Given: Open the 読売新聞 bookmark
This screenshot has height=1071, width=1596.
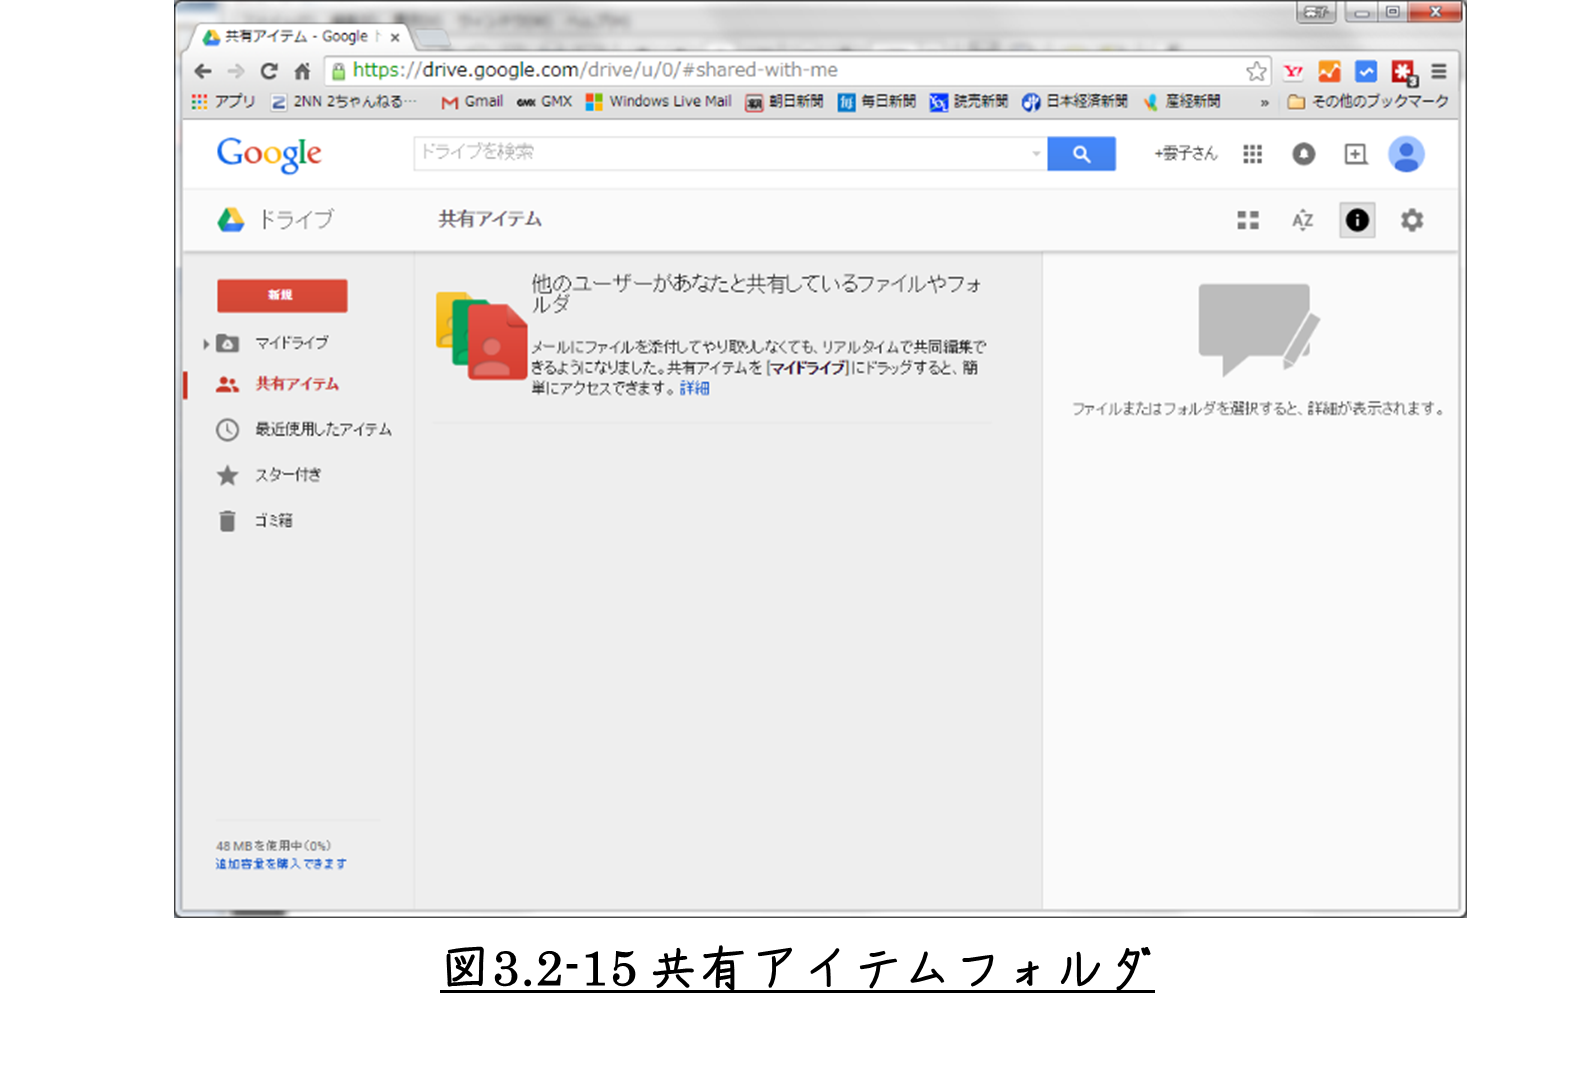Looking at the screenshot, I should [969, 101].
